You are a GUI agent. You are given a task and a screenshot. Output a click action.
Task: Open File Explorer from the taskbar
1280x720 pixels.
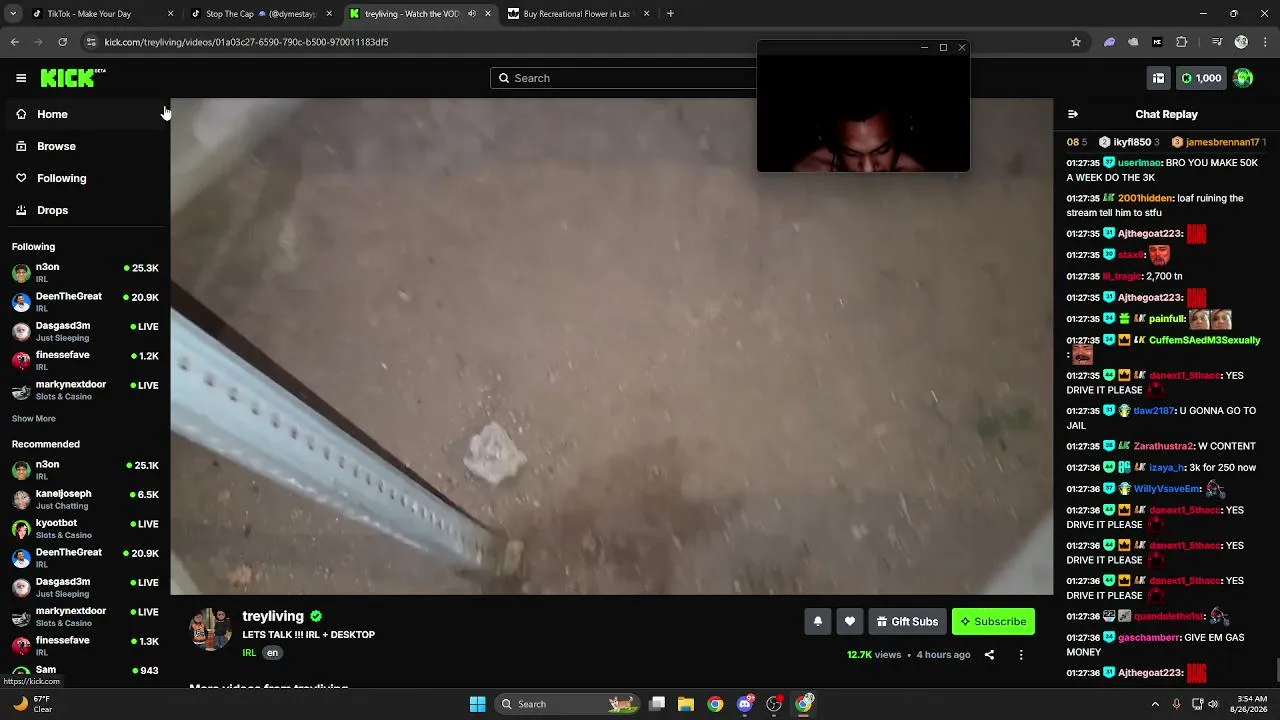click(x=686, y=704)
